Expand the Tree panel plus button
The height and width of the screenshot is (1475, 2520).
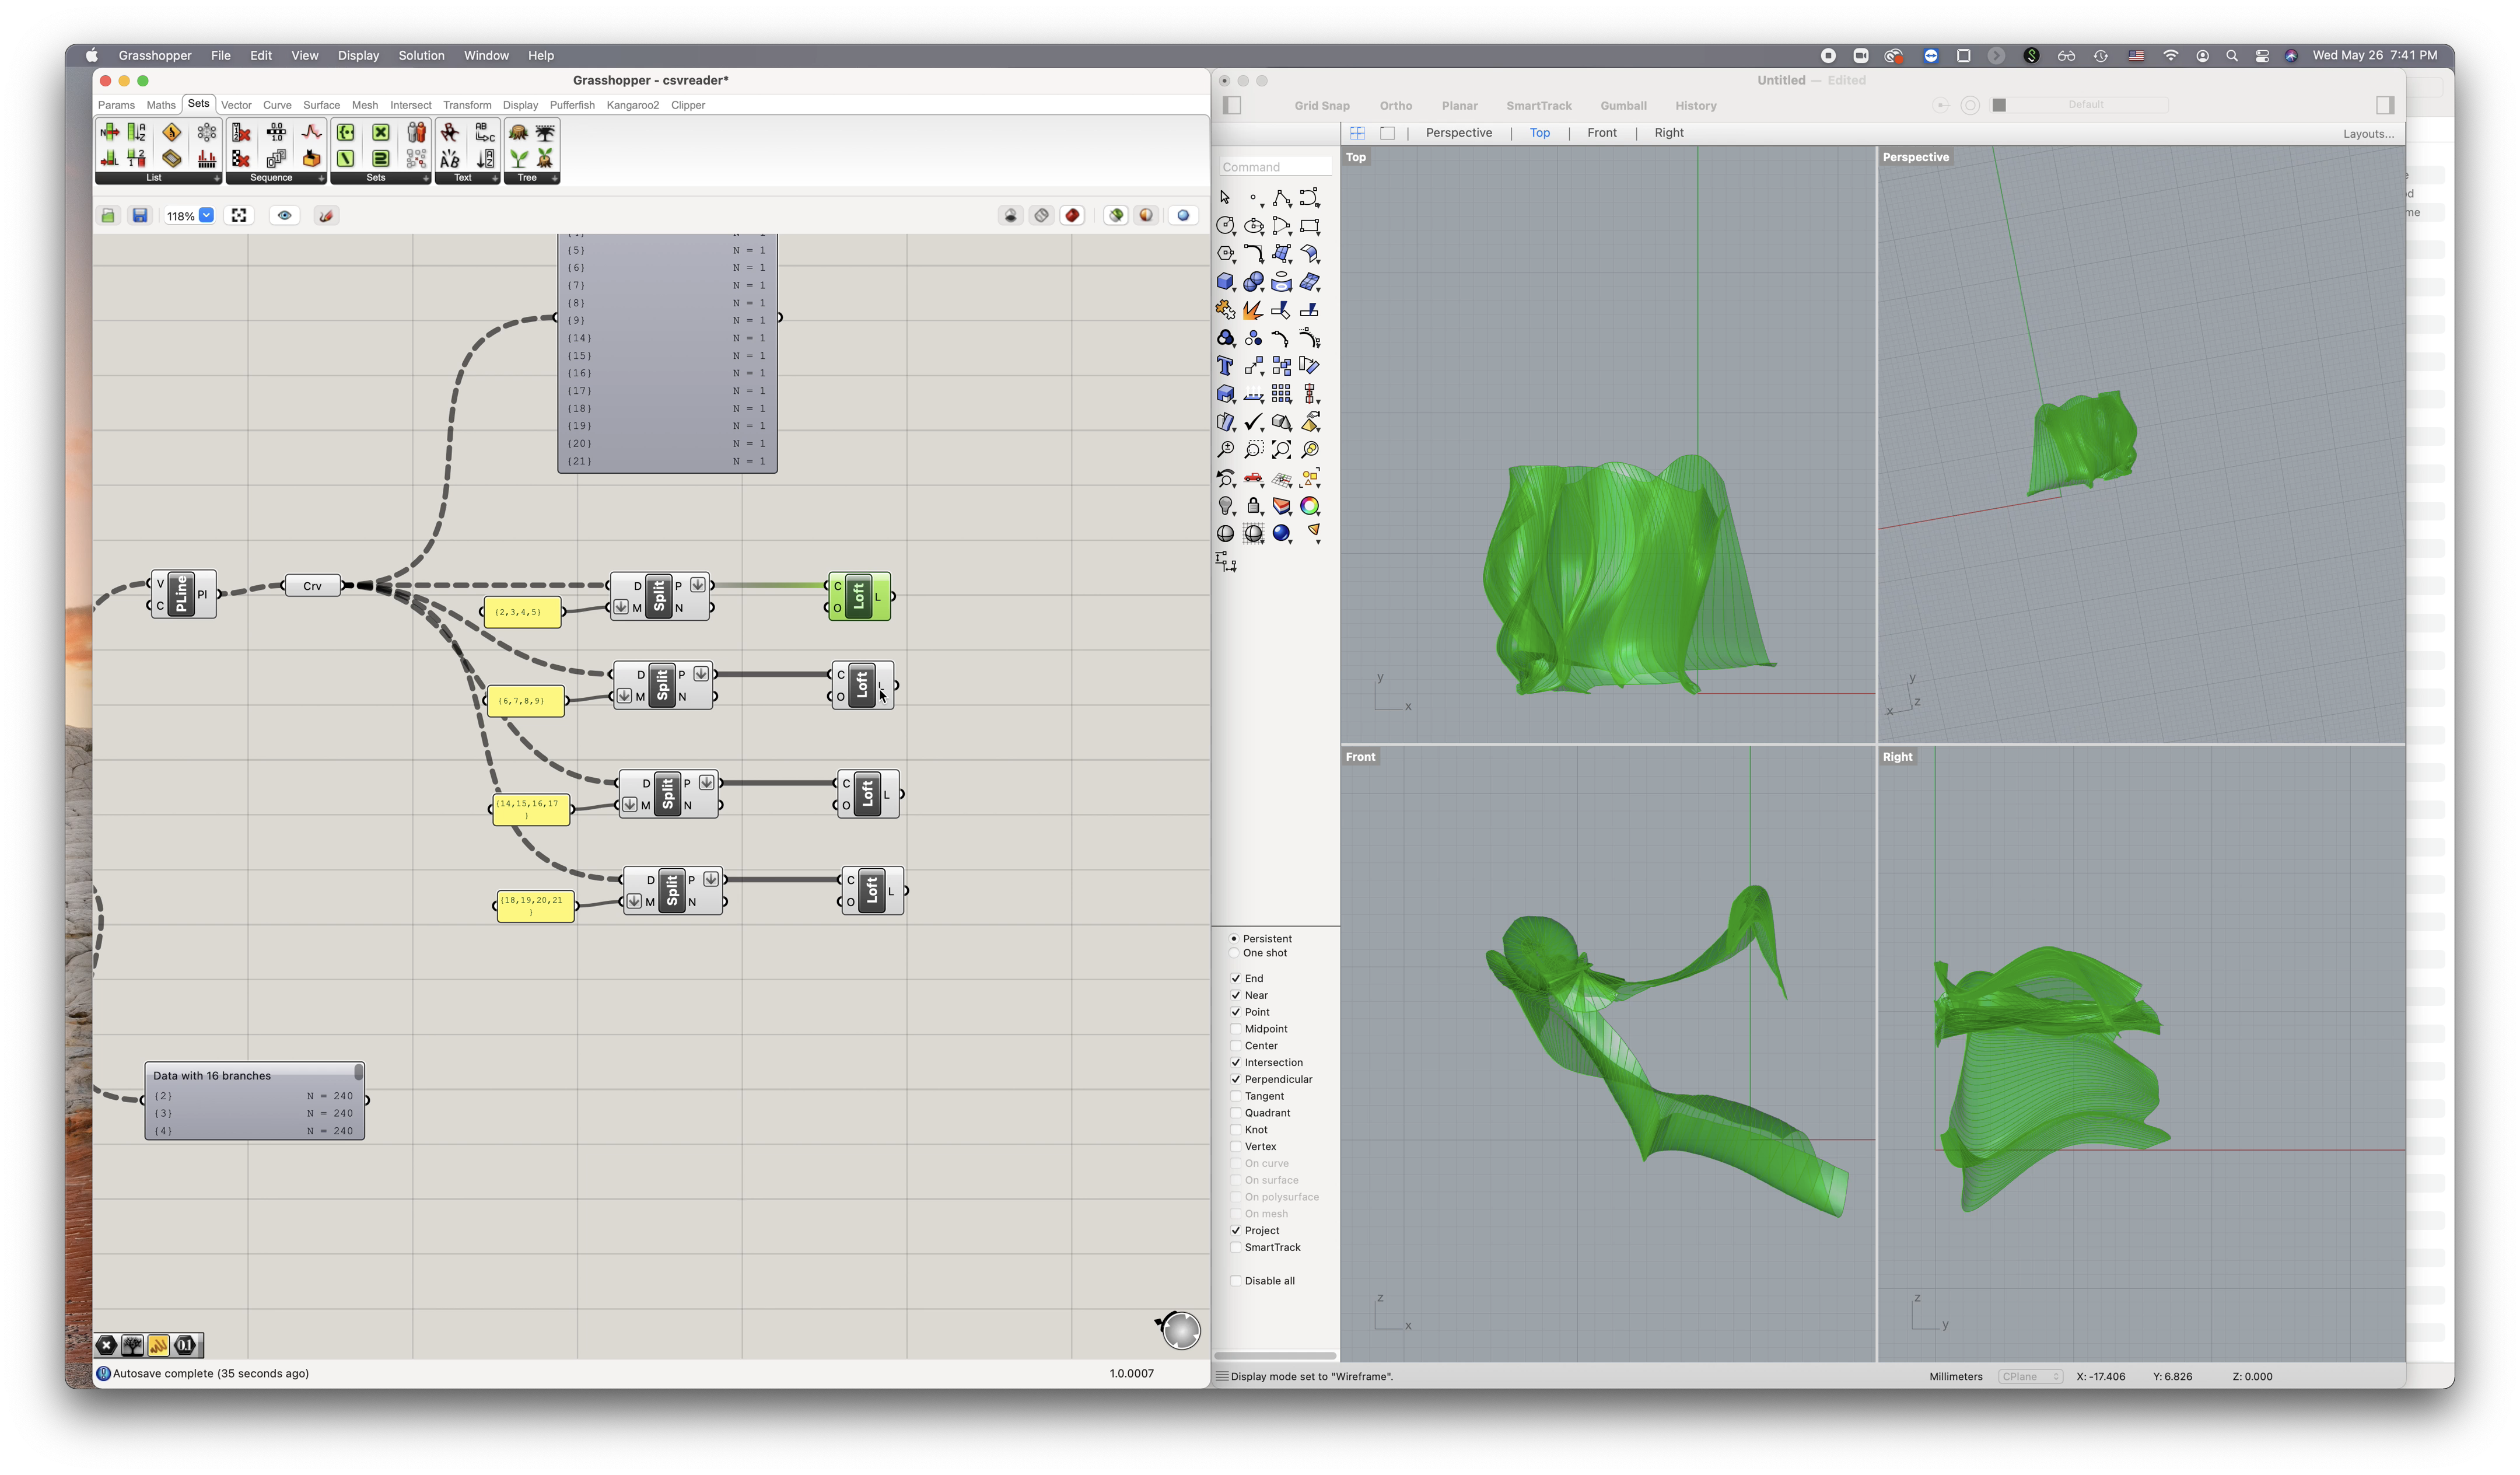pos(555,178)
